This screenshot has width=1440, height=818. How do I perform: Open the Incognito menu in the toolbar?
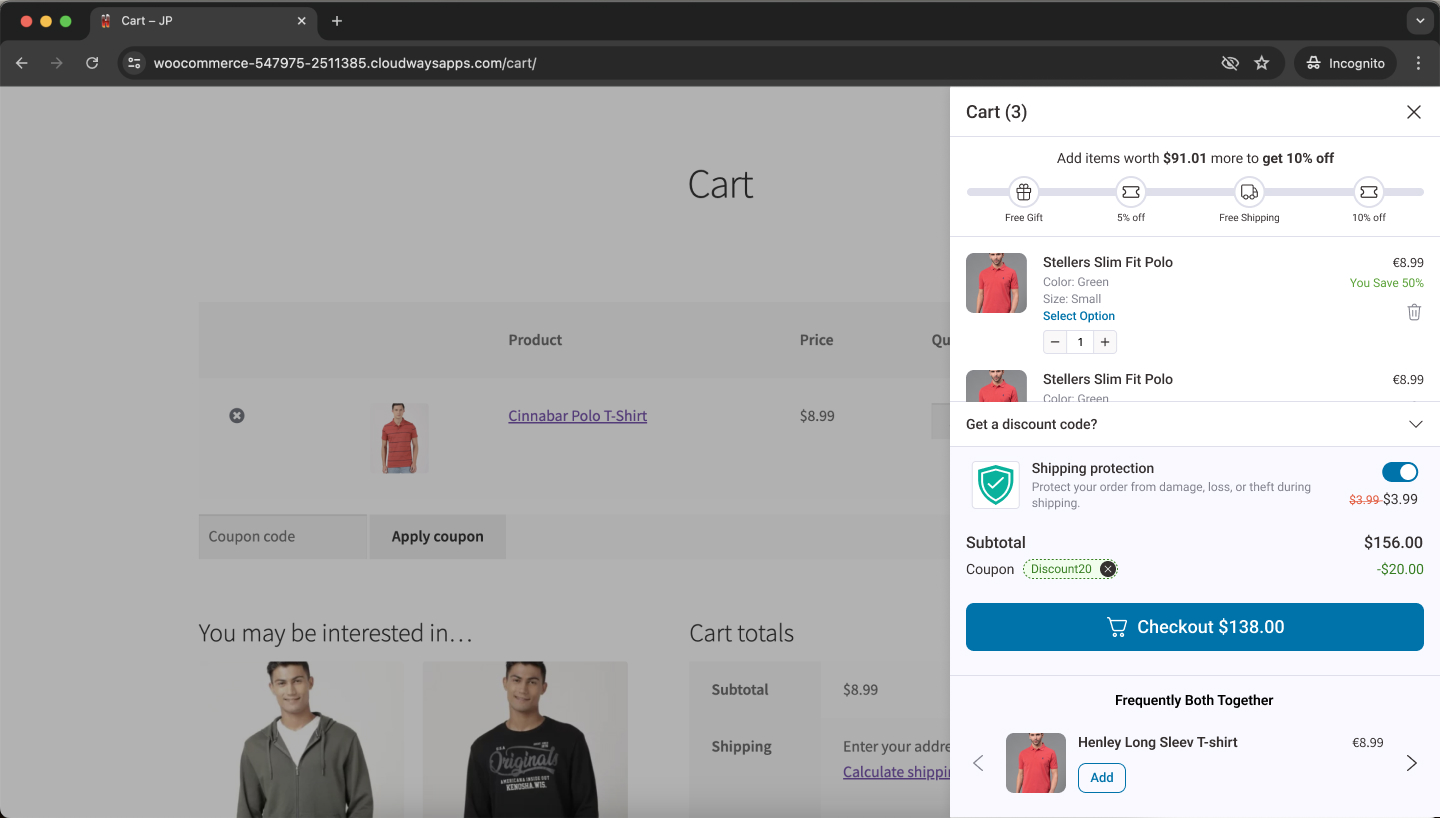tap(1345, 62)
